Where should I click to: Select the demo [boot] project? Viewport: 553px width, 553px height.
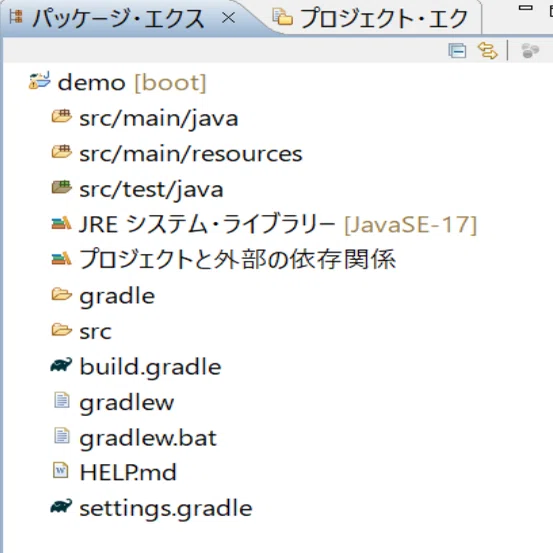(x=132, y=83)
